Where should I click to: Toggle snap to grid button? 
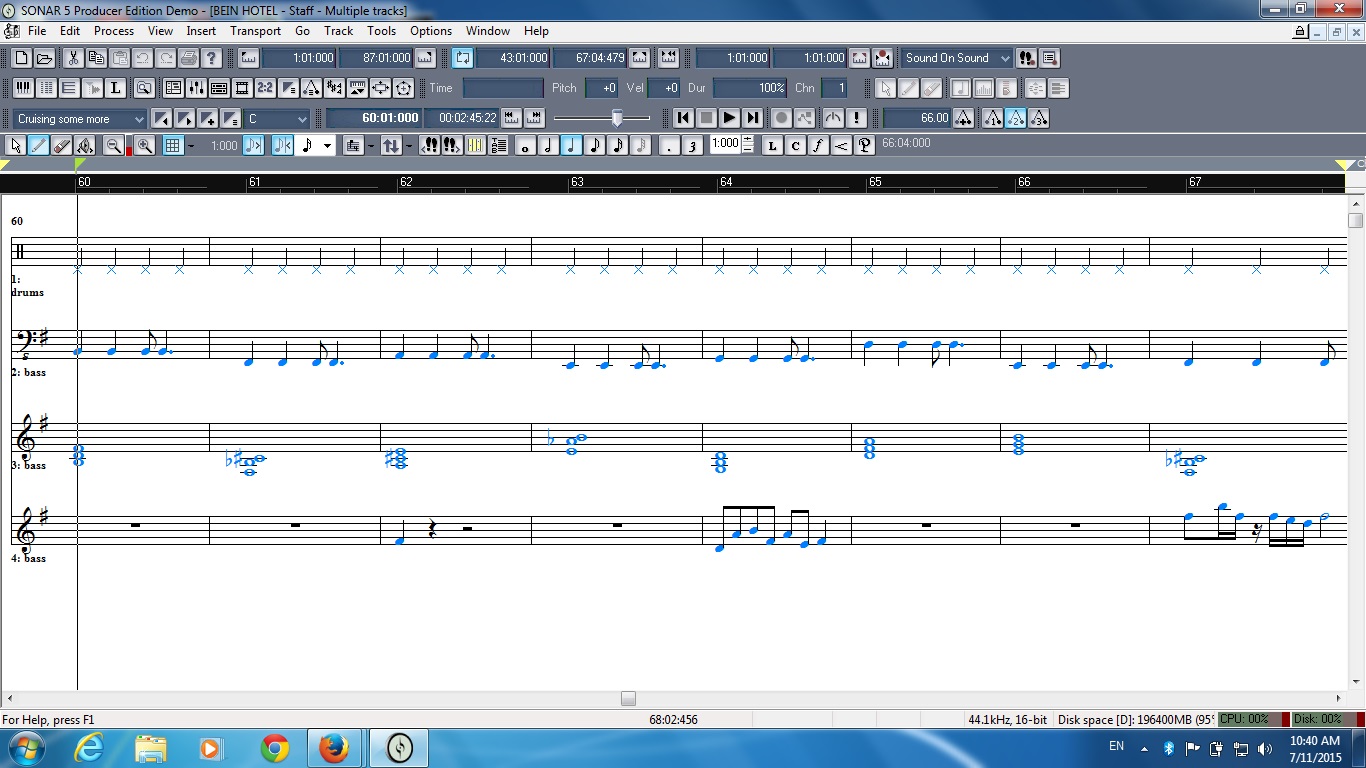click(173, 146)
